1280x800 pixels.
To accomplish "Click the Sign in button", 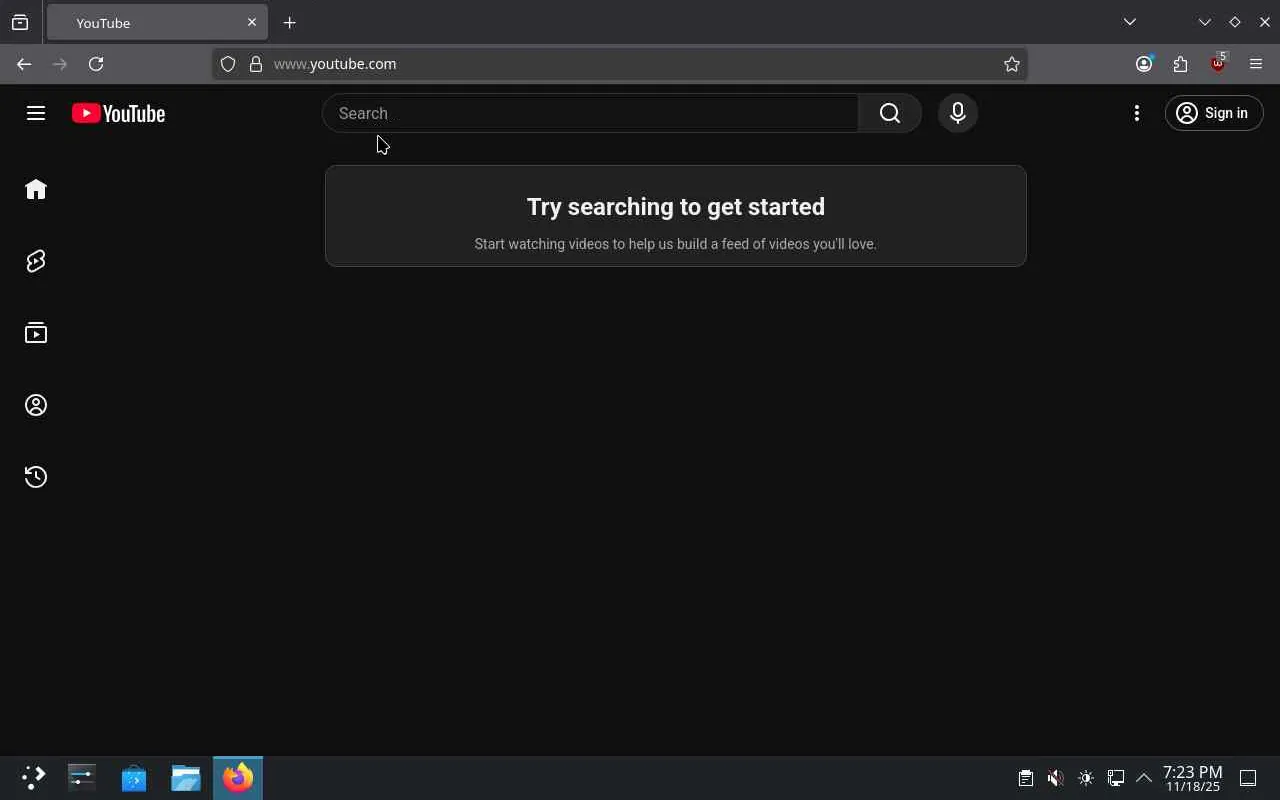I will coord(1214,113).
